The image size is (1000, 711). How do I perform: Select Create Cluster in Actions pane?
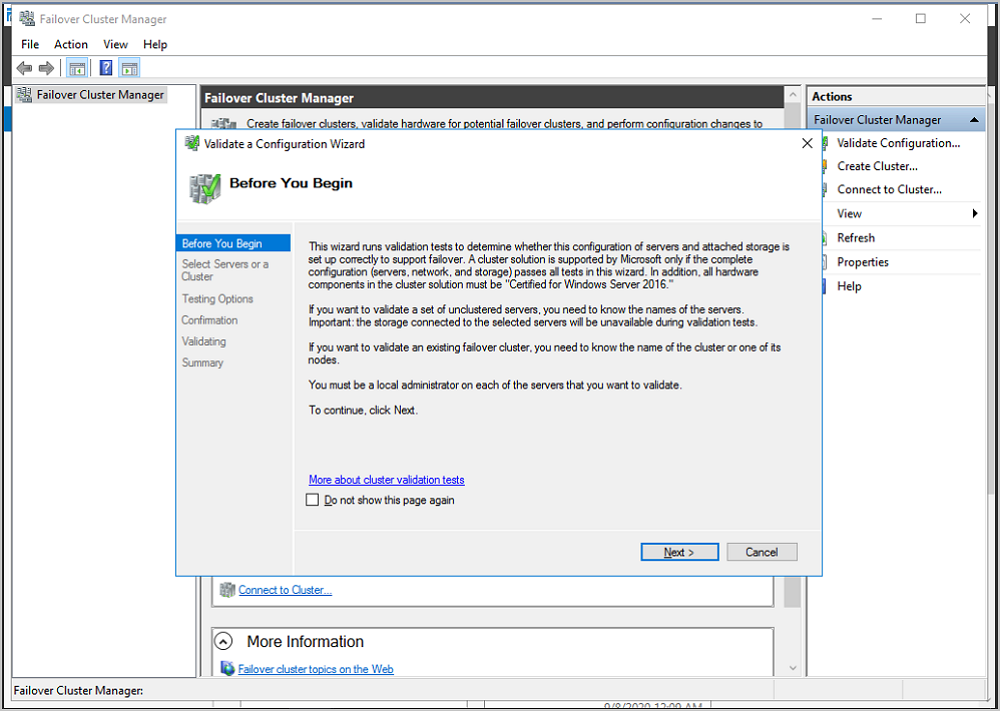[x=878, y=166]
